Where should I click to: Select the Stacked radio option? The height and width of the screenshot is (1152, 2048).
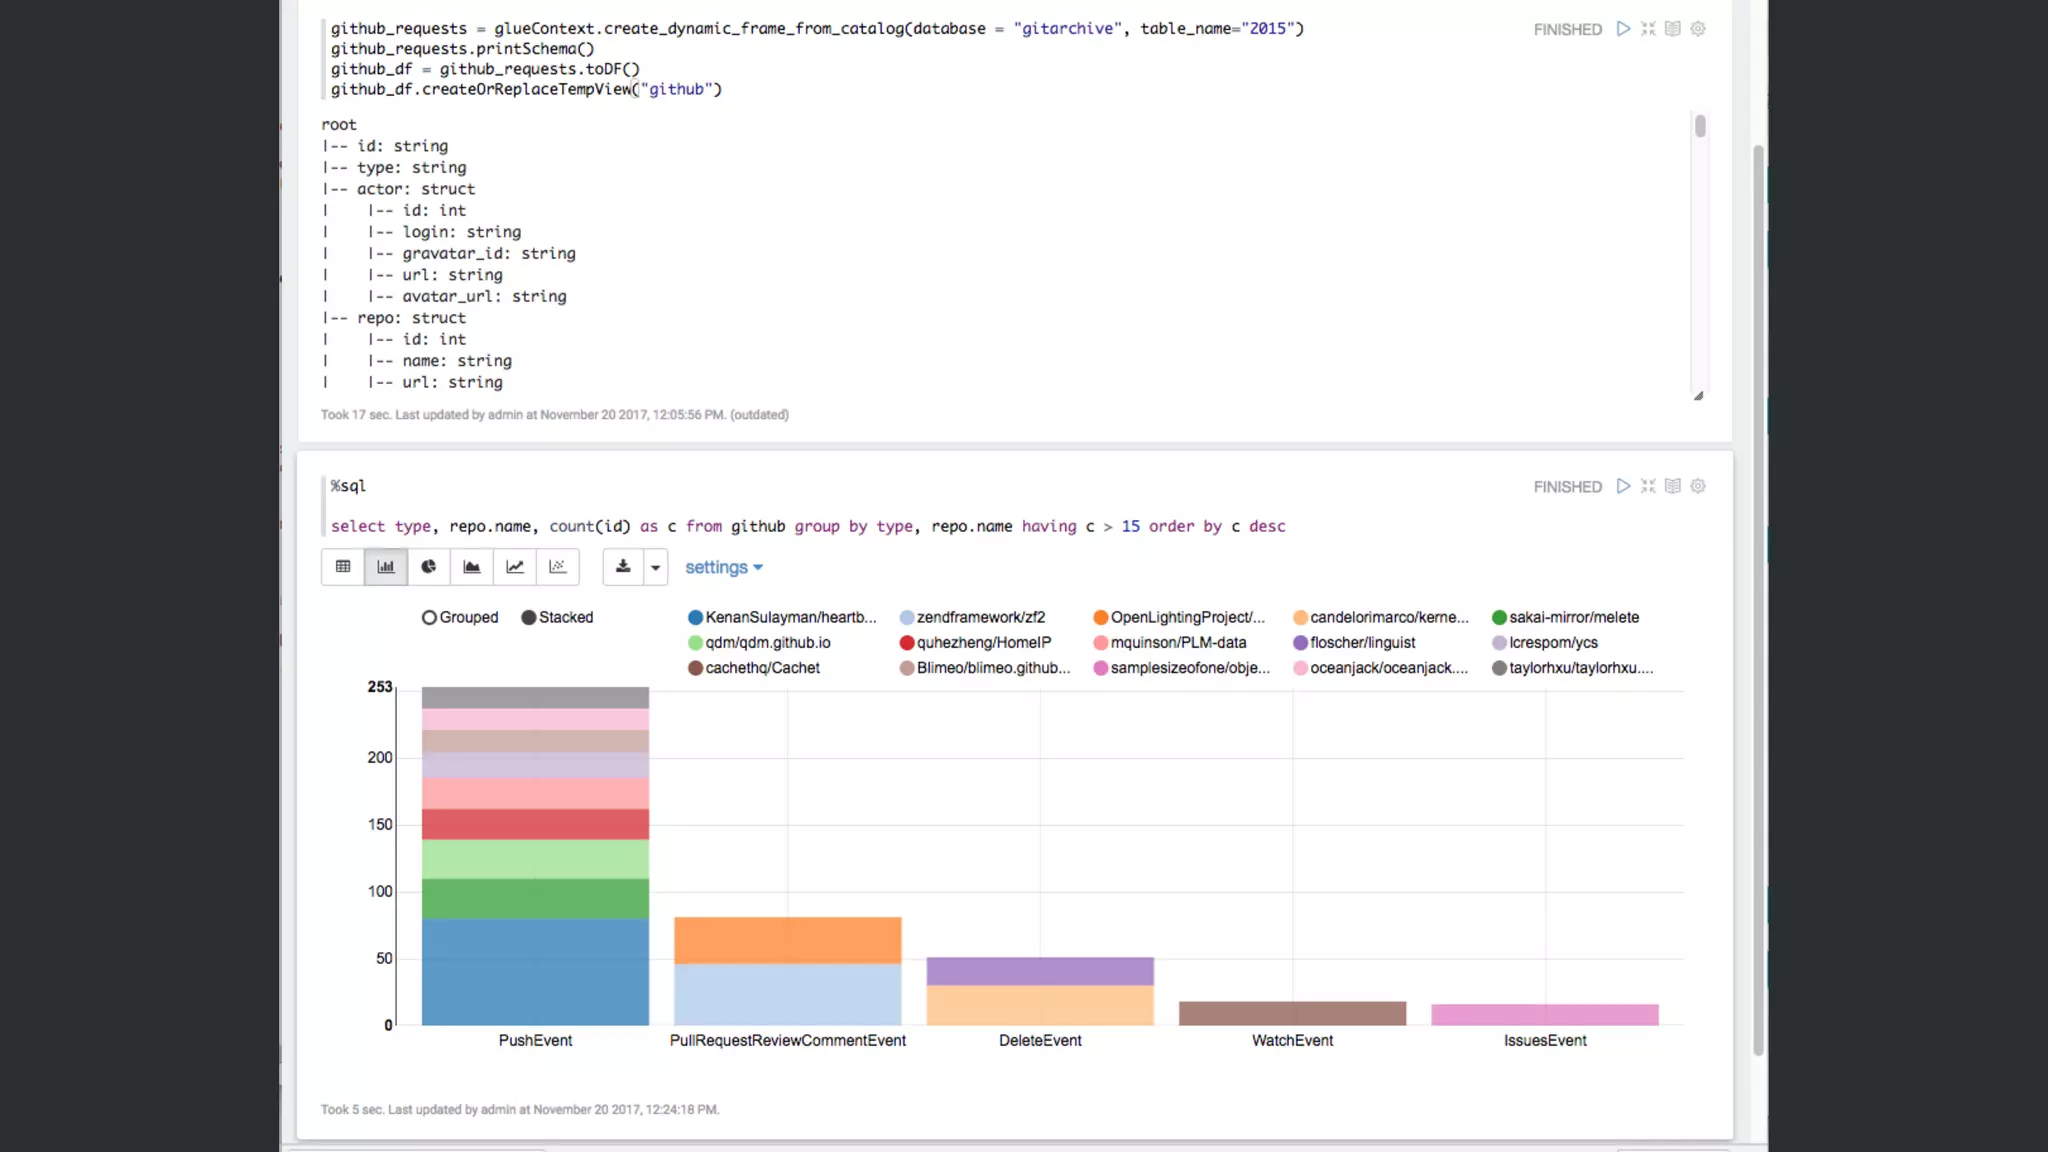coord(529,618)
